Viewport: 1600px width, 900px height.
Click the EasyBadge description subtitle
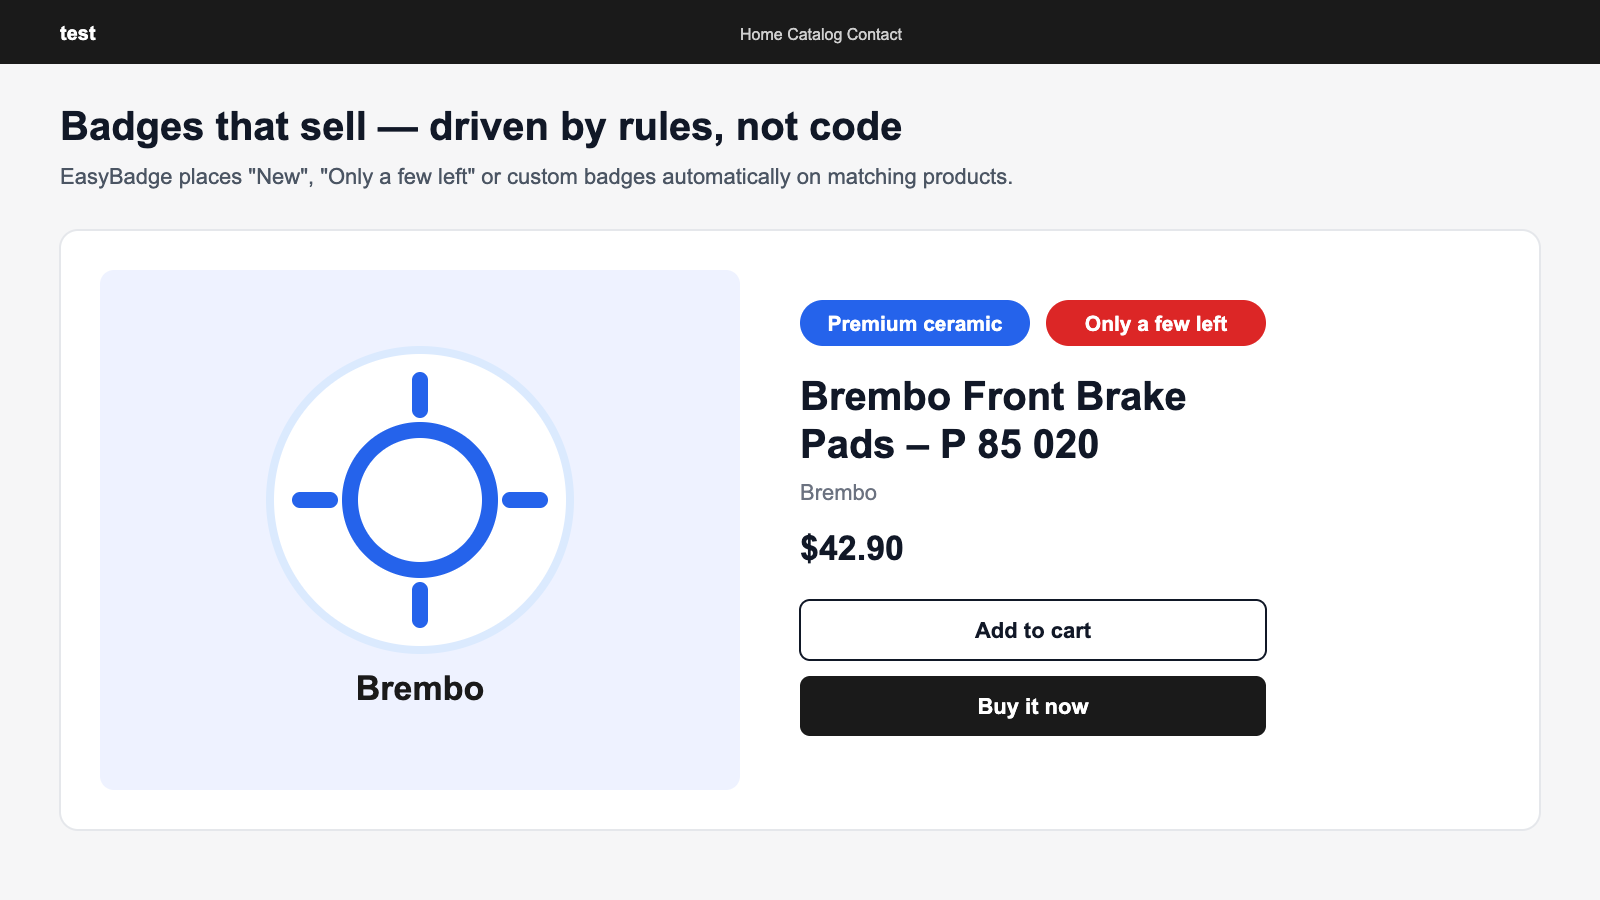coord(536,177)
